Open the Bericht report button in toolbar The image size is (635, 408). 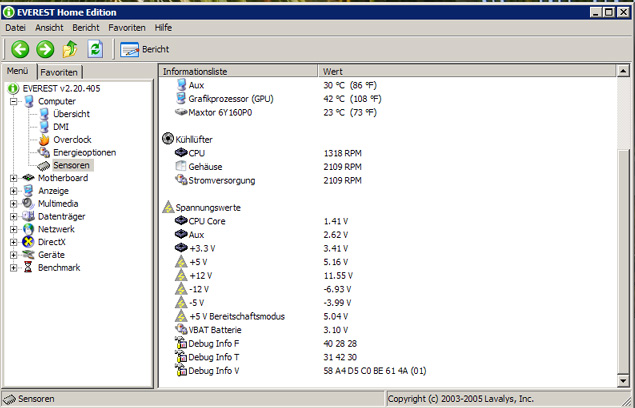tap(145, 49)
